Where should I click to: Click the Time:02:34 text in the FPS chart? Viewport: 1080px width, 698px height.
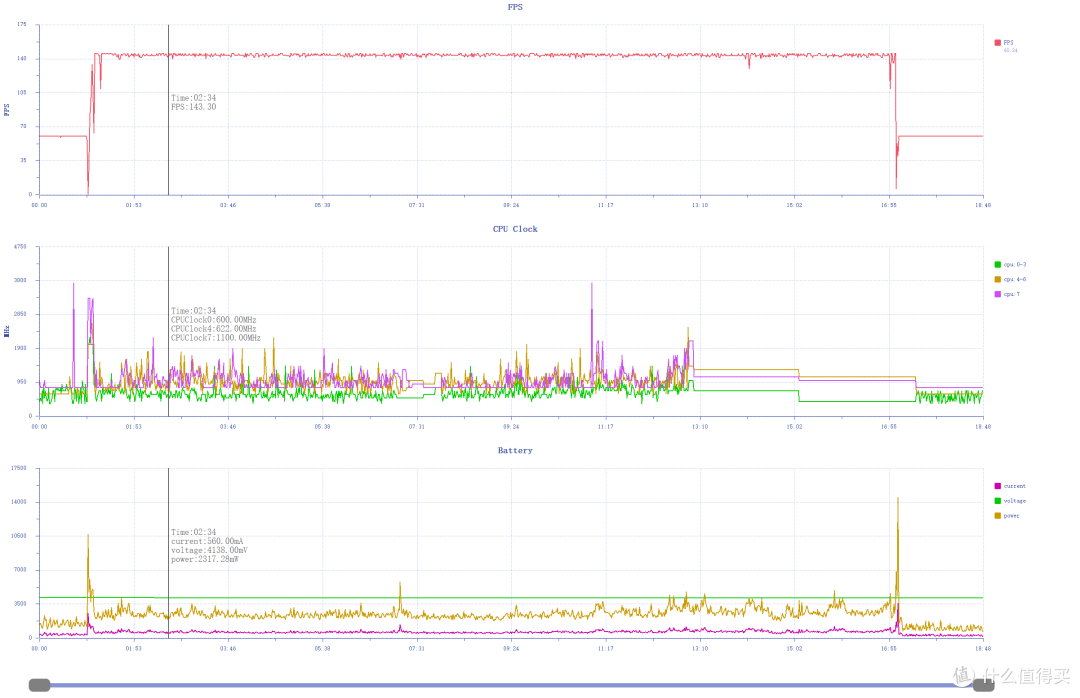pos(194,98)
